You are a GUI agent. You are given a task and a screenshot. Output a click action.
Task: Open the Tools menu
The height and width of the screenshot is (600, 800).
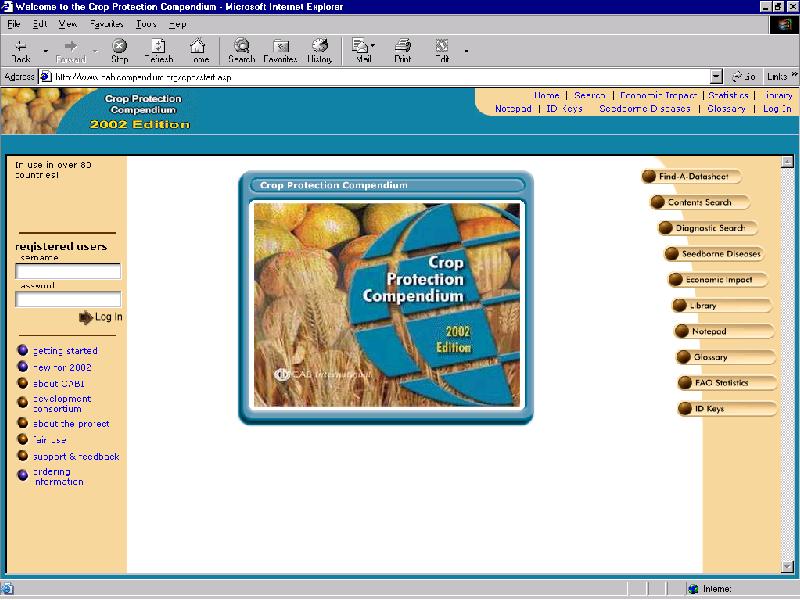point(146,24)
